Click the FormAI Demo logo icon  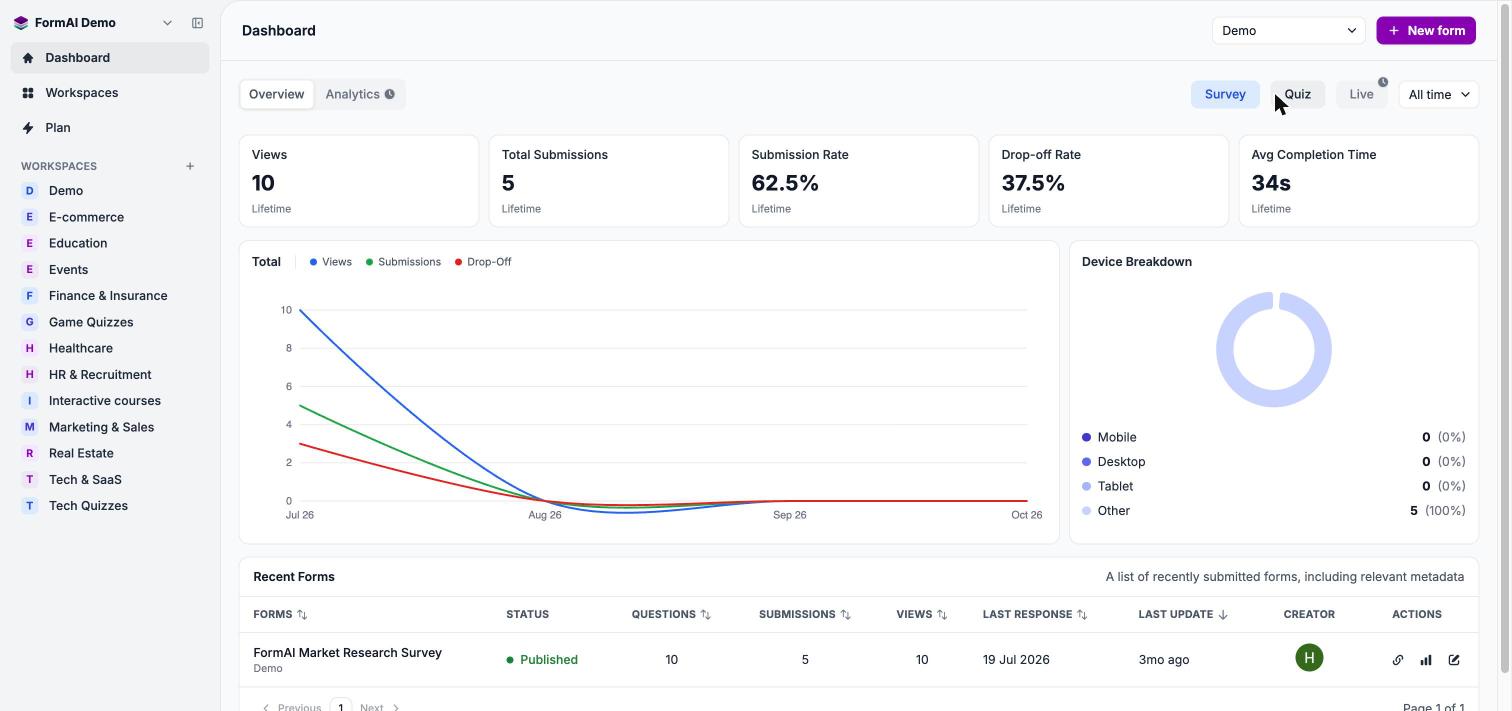pyautogui.click(x=21, y=23)
